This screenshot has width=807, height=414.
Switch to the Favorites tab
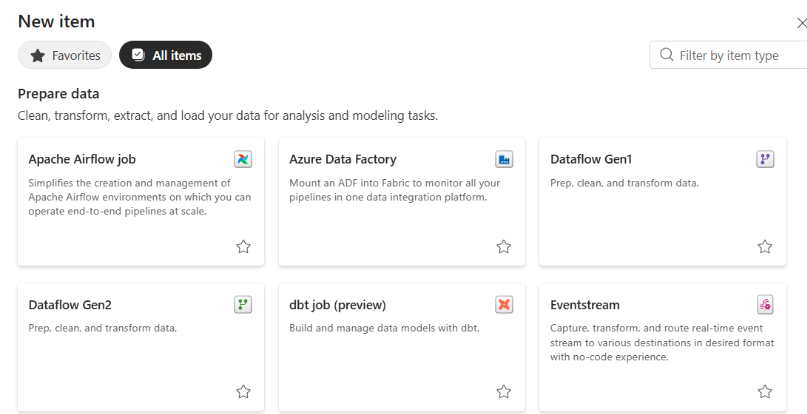(65, 55)
